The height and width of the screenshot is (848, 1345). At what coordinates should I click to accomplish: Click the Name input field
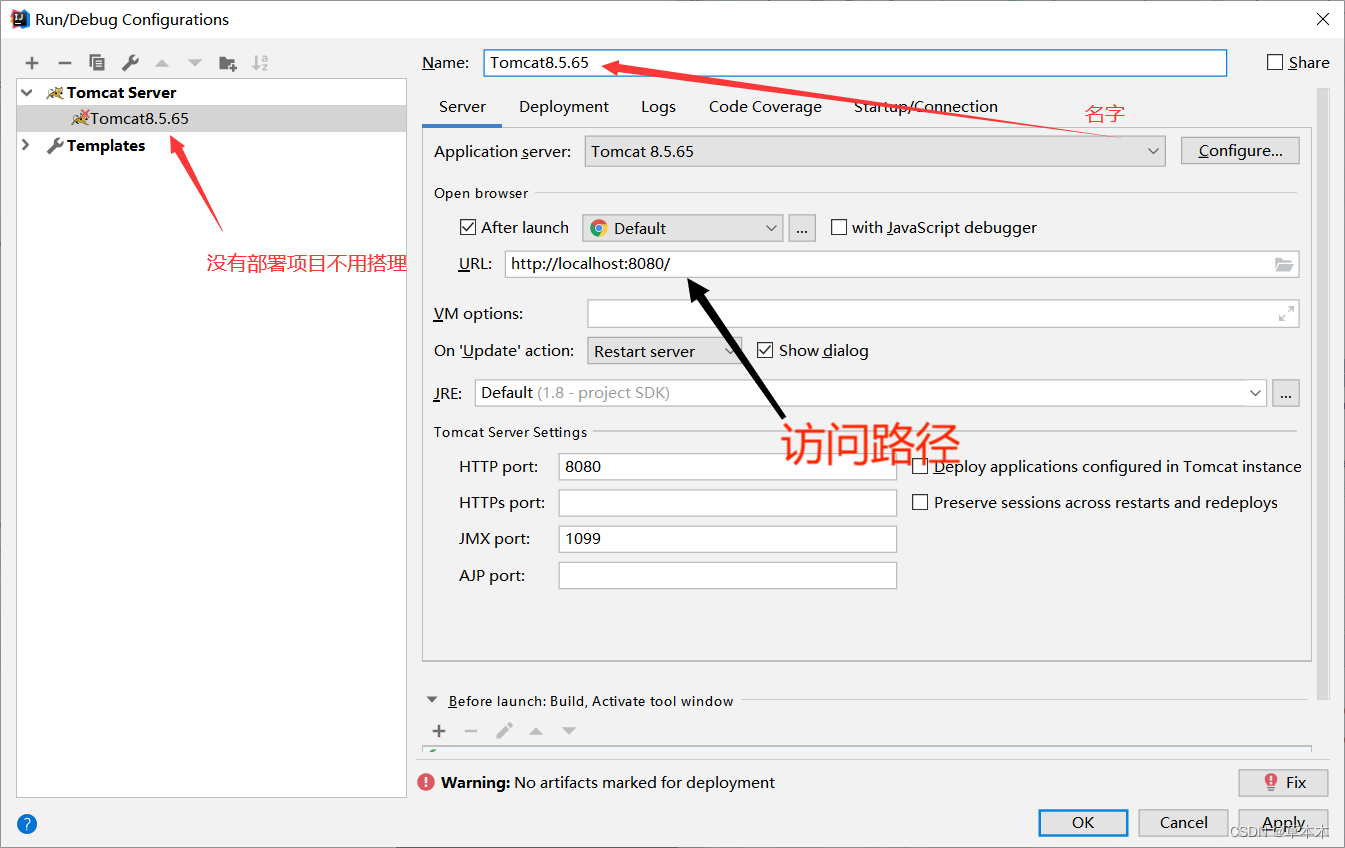tap(855, 62)
